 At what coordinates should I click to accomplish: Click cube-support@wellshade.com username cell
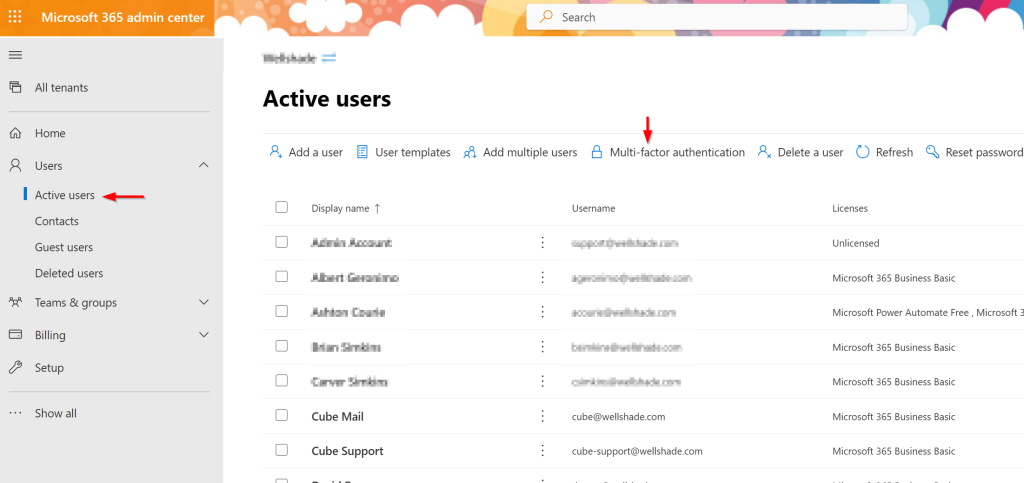[x=637, y=451]
